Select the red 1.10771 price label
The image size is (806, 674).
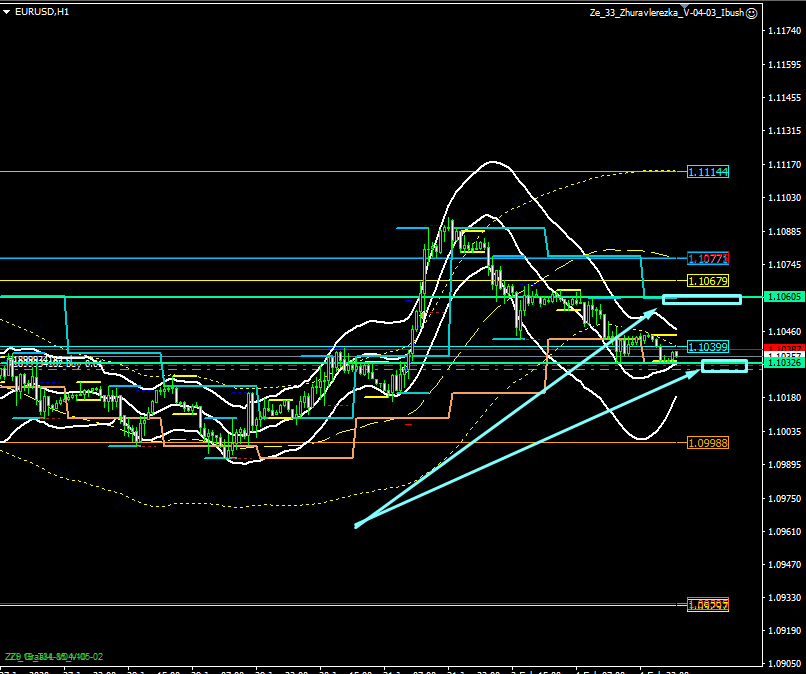coord(707,257)
